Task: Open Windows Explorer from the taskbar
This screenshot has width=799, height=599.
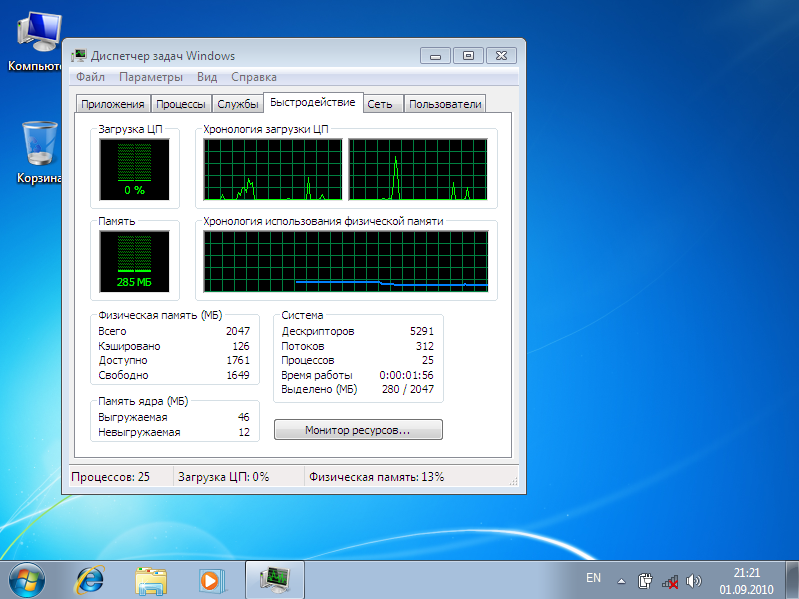Action: click(x=151, y=579)
